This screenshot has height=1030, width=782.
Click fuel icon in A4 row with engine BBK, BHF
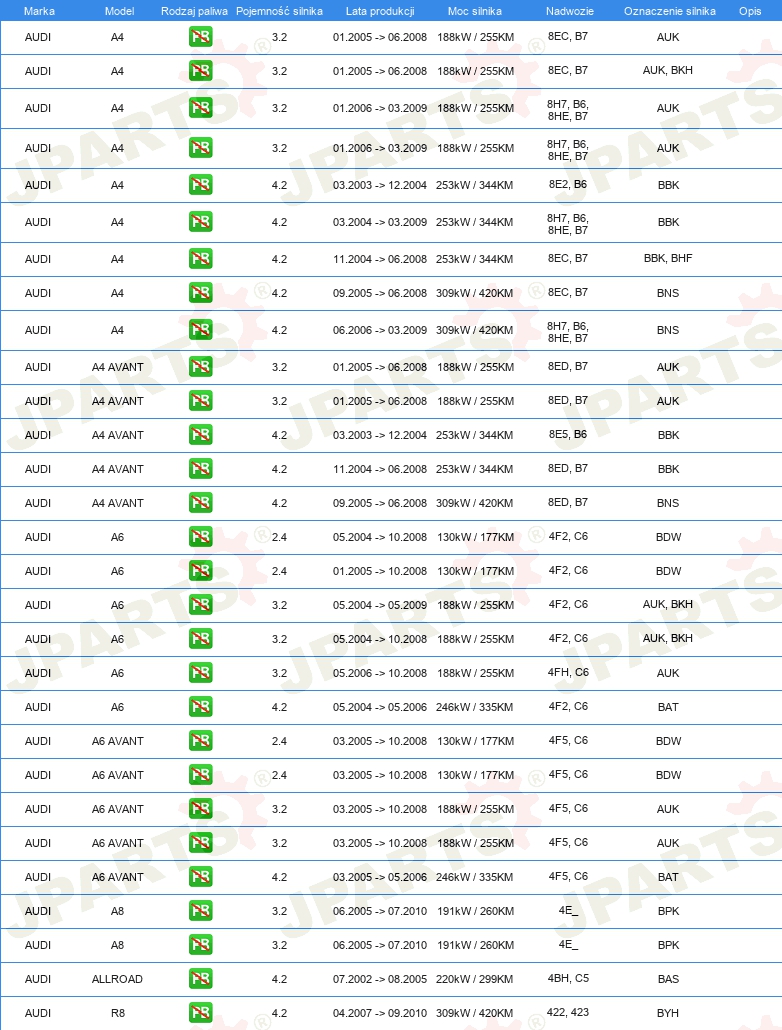pyautogui.click(x=200, y=259)
